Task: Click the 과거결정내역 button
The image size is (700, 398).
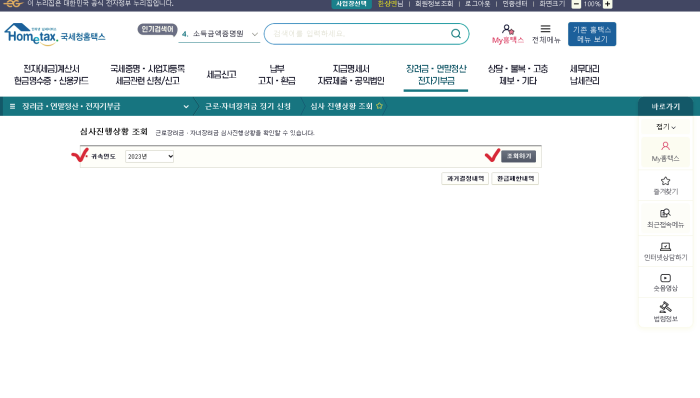Action: (465, 178)
